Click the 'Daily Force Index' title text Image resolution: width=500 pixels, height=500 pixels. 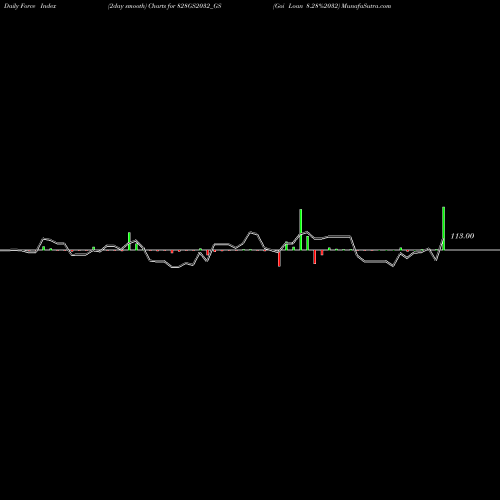point(30,6)
